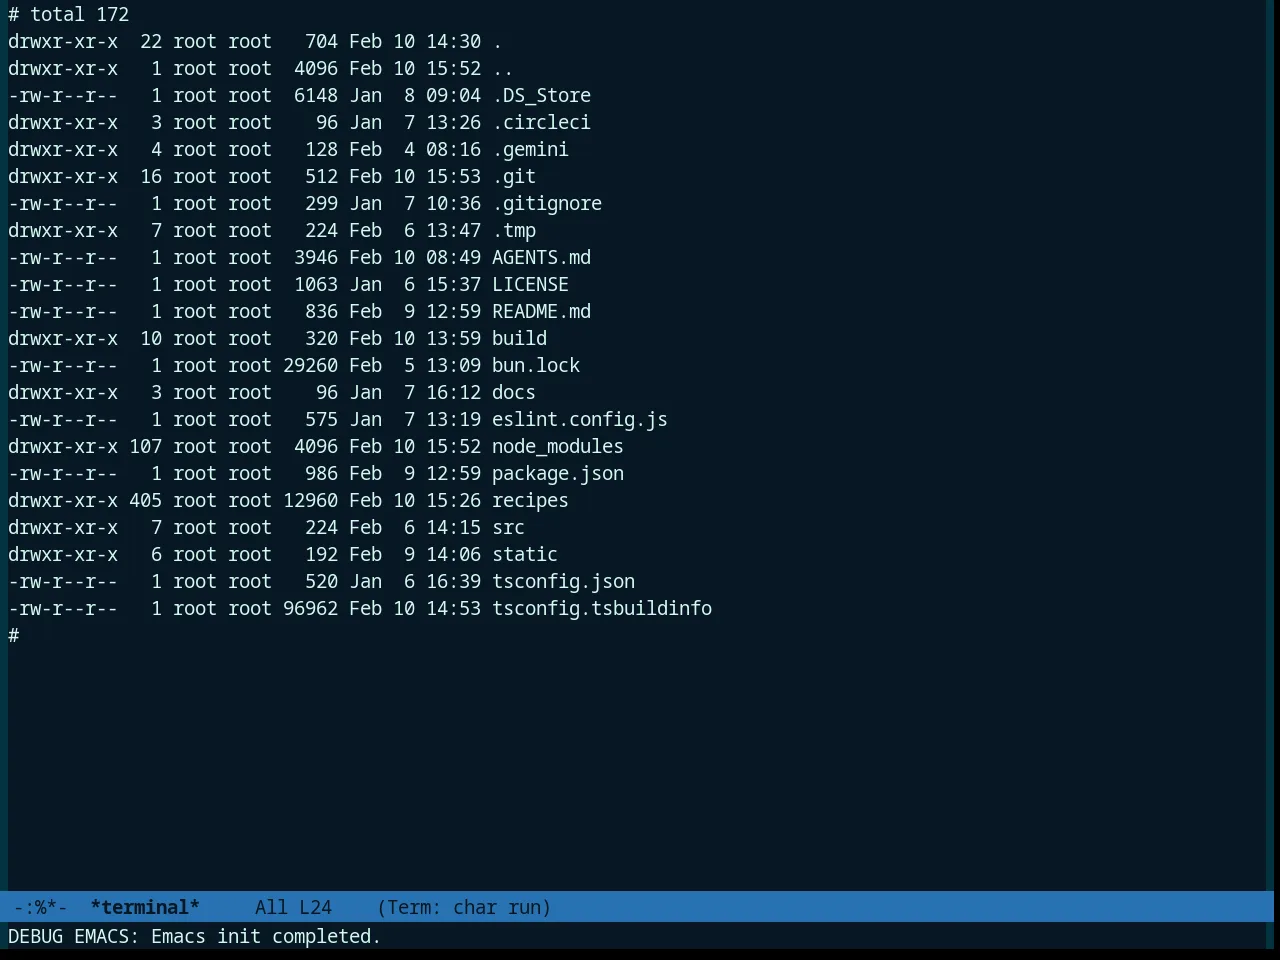Click the package.json file name

point(558,473)
